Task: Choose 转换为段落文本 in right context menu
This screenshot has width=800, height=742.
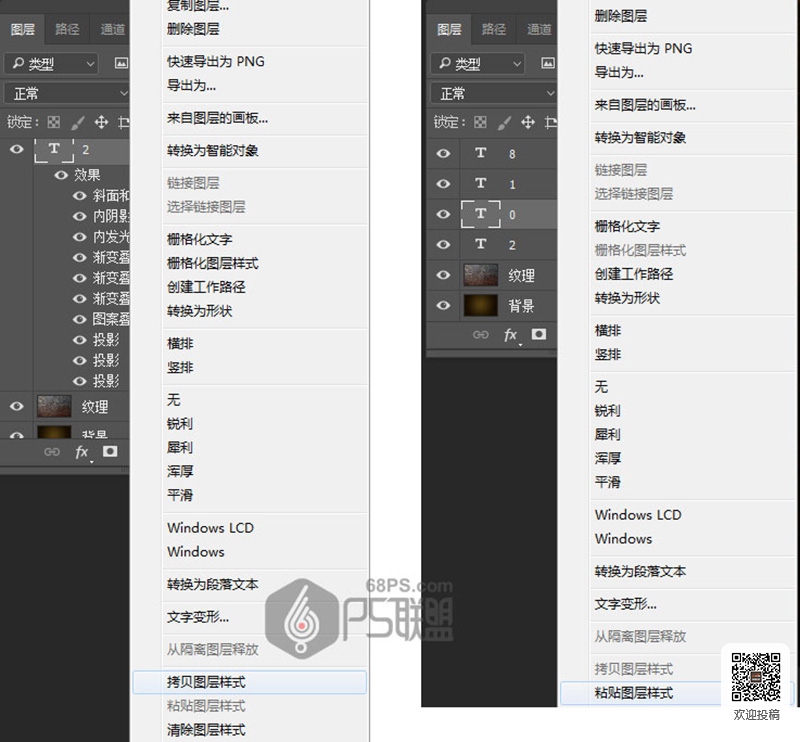Action: [640, 572]
